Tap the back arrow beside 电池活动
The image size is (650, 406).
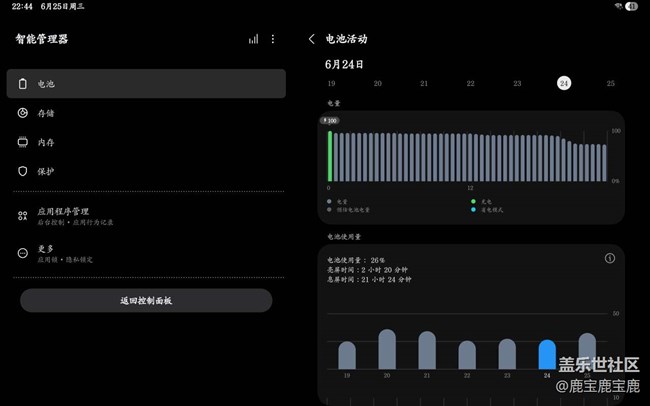312,39
